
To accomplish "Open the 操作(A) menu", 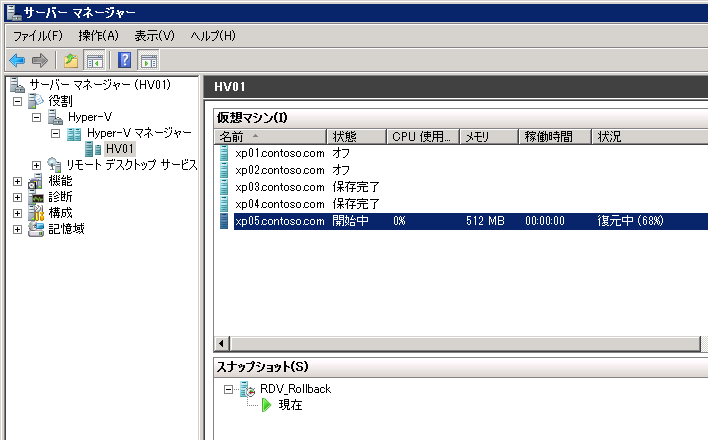I will pos(98,36).
